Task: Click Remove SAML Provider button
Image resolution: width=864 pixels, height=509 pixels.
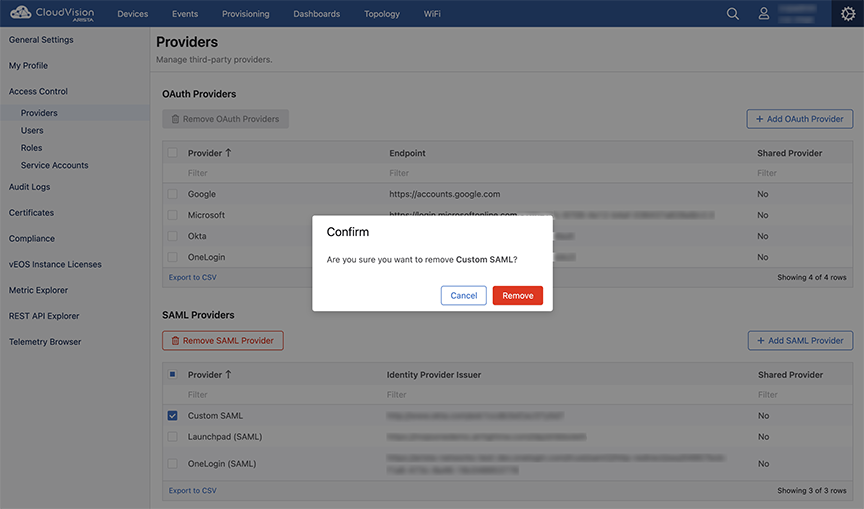Action: click(223, 340)
